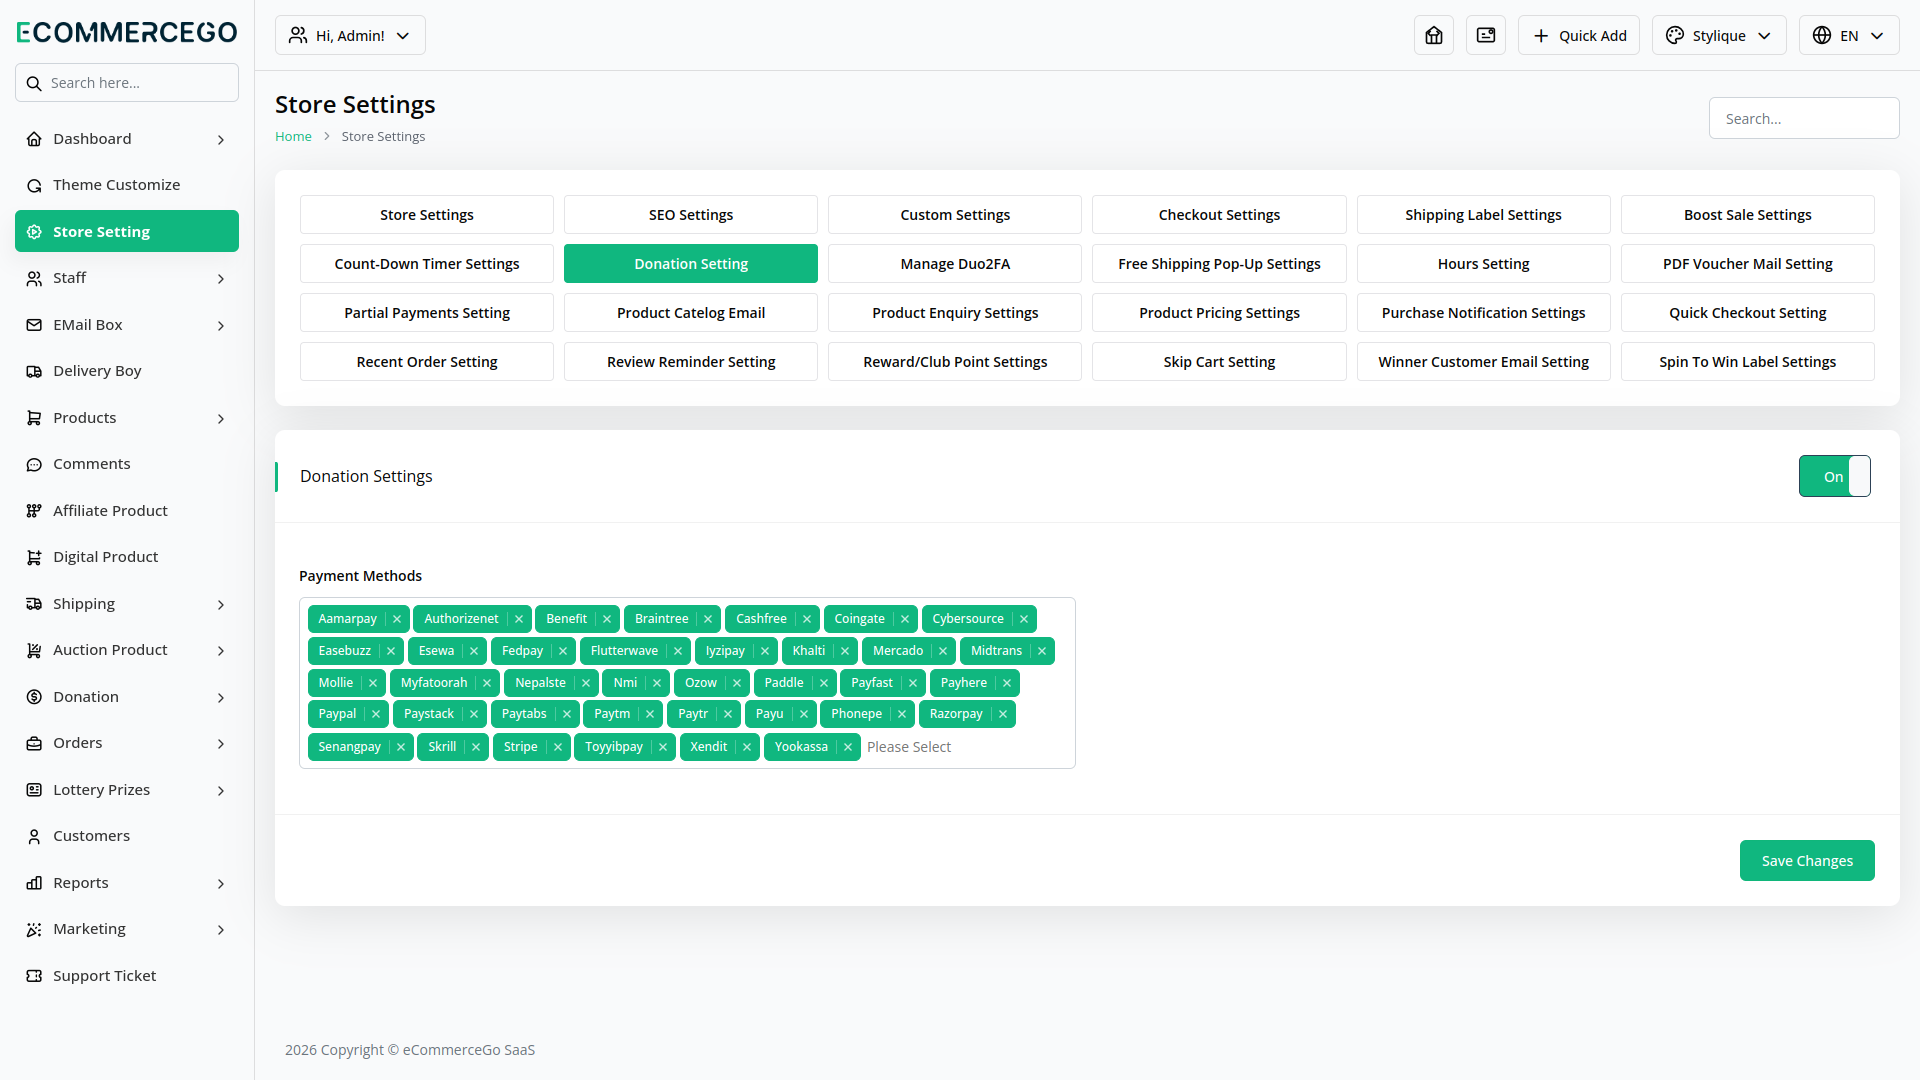Expand the Staff sidebar menu

(x=127, y=278)
